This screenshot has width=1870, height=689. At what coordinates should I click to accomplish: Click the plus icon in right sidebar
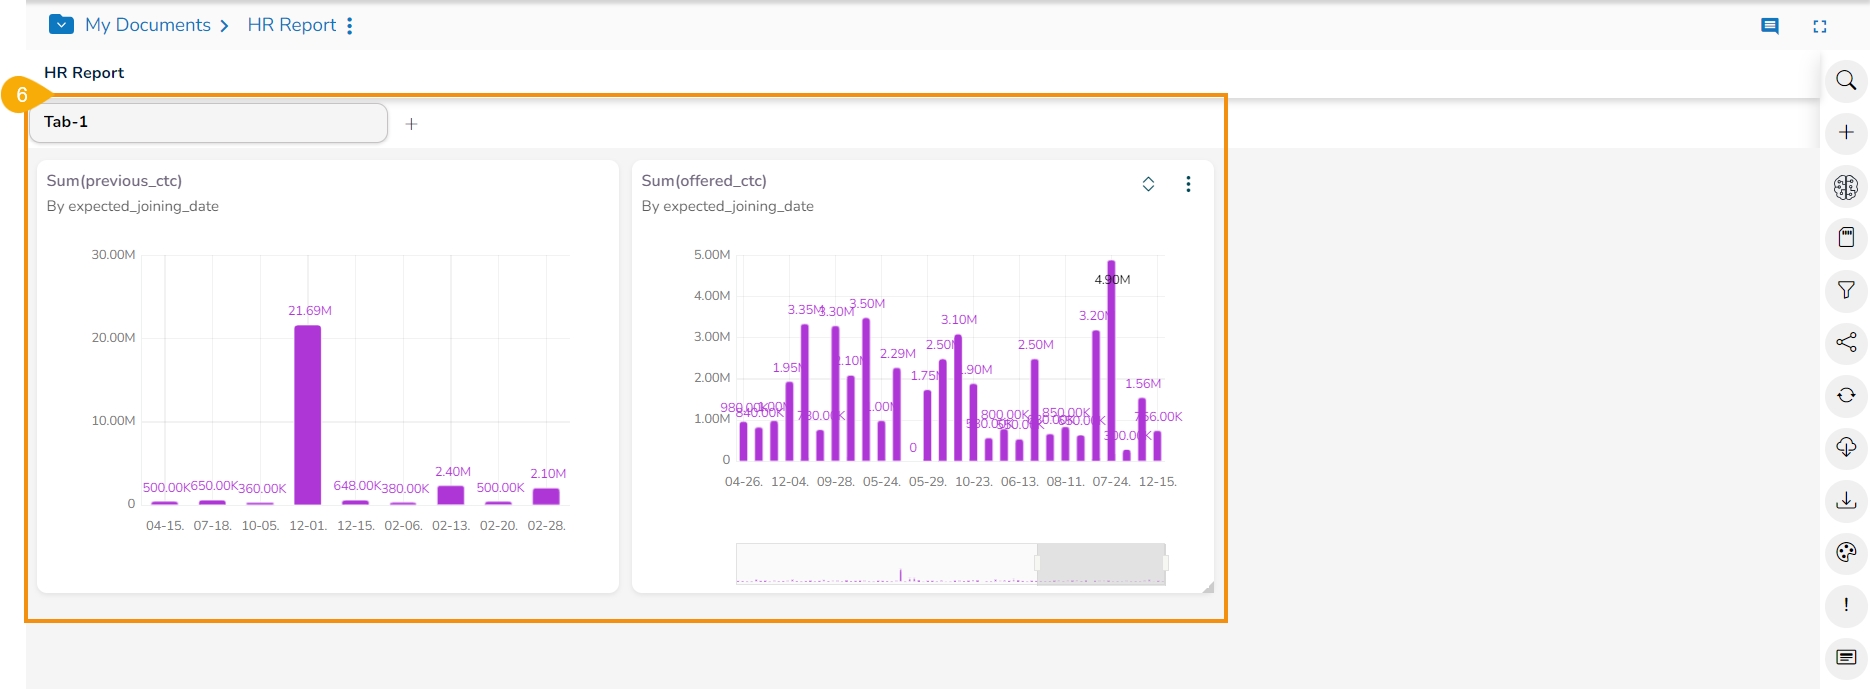pos(1846,132)
